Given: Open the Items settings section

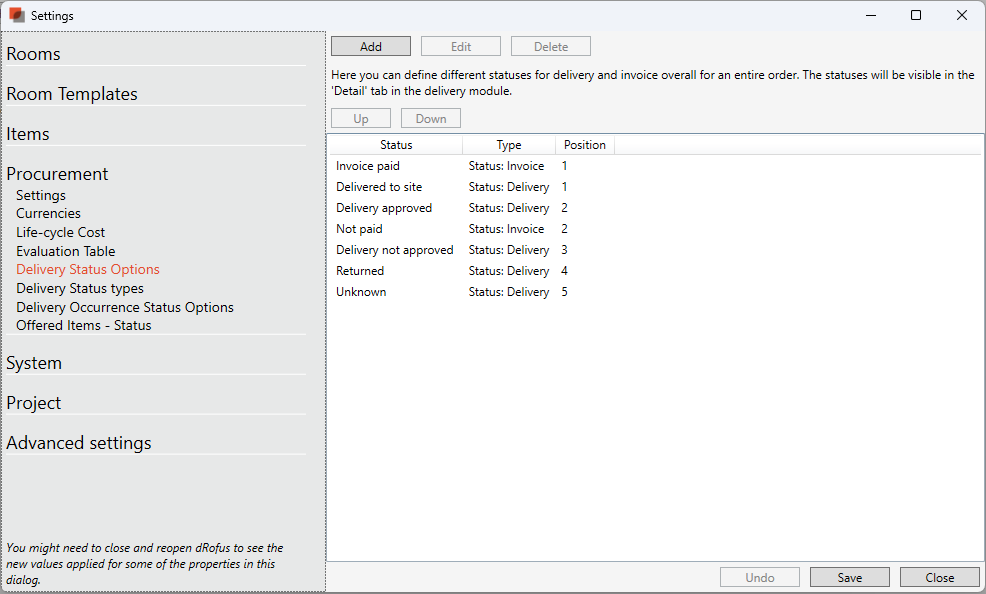Looking at the screenshot, I should pyautogui.click(x=28, y=134).
